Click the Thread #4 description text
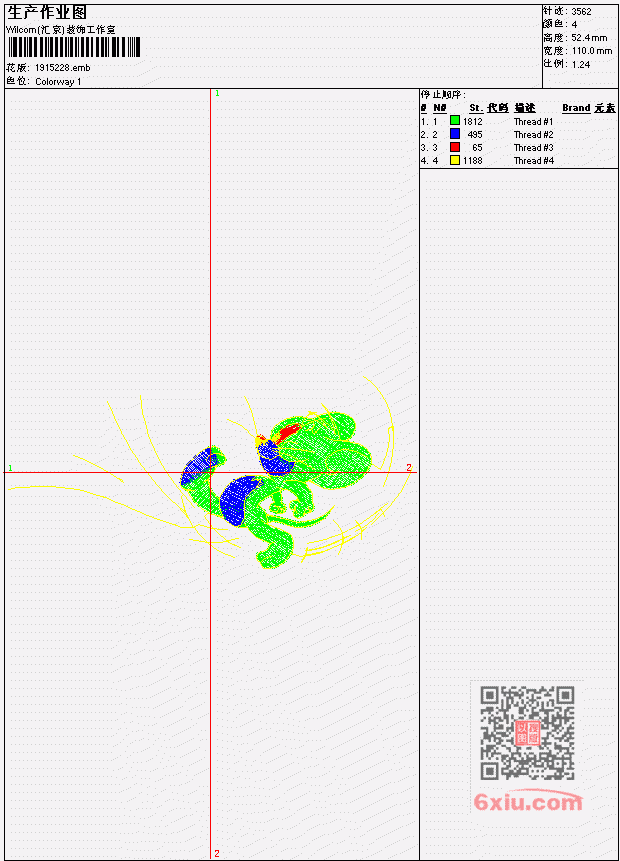Screen dimensions: 620x861 534,161
